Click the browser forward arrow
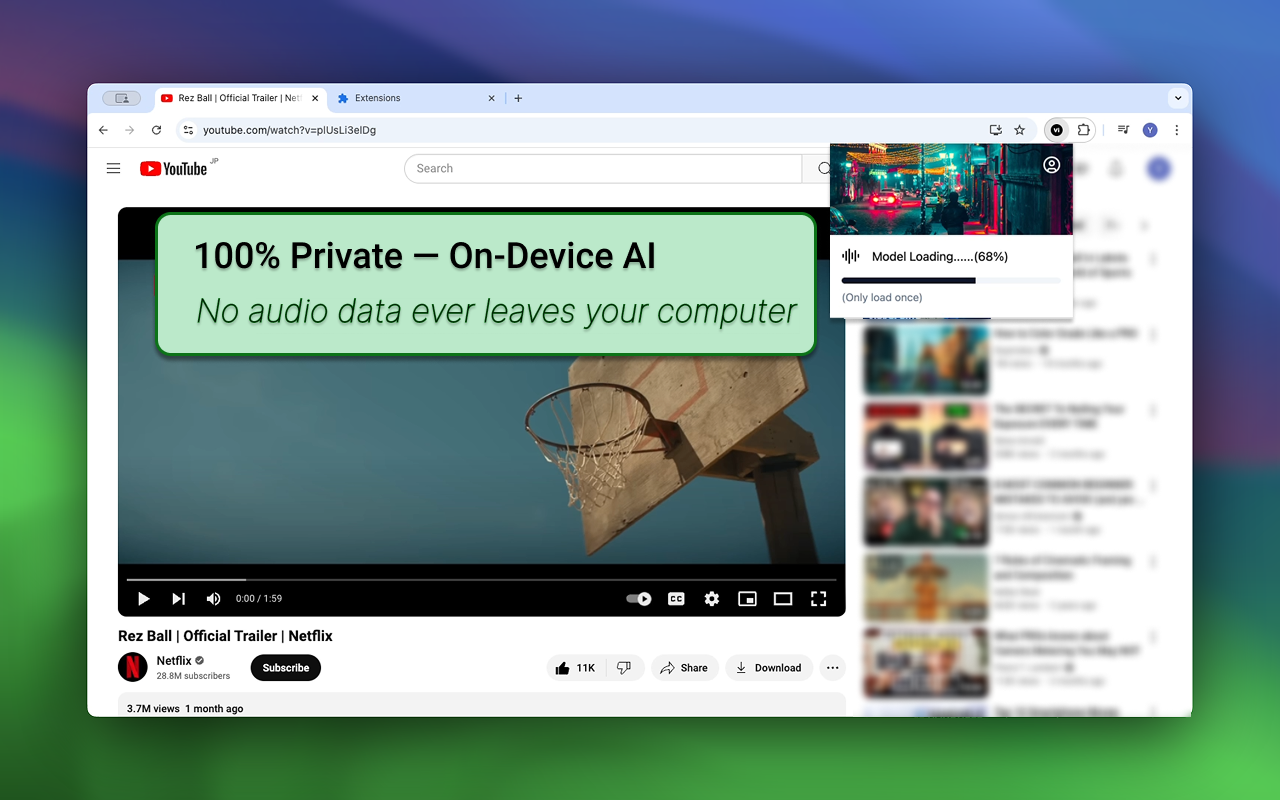 click(x=129, y=130)
